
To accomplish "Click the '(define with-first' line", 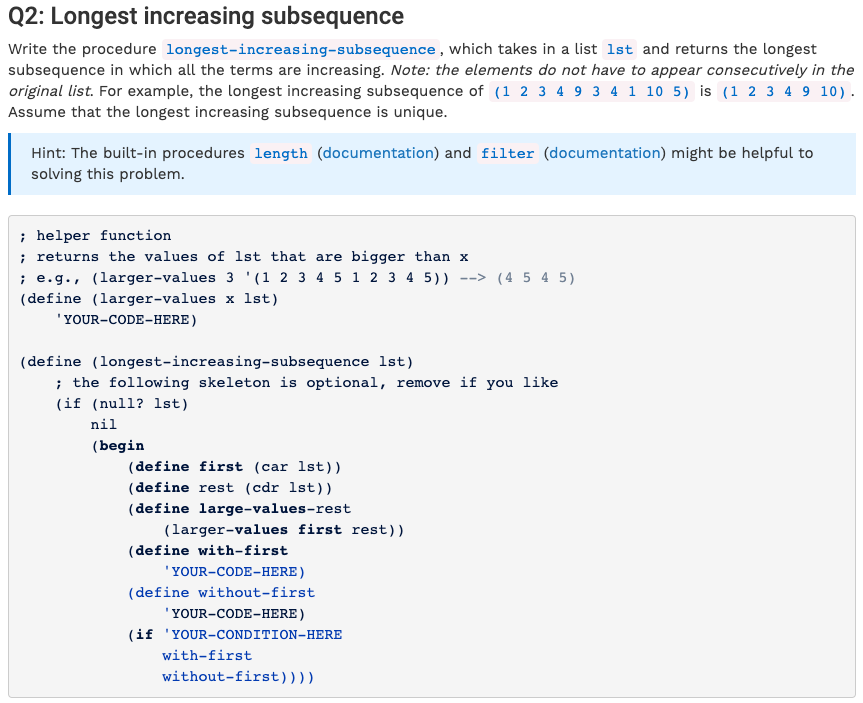I will (207, 551).
